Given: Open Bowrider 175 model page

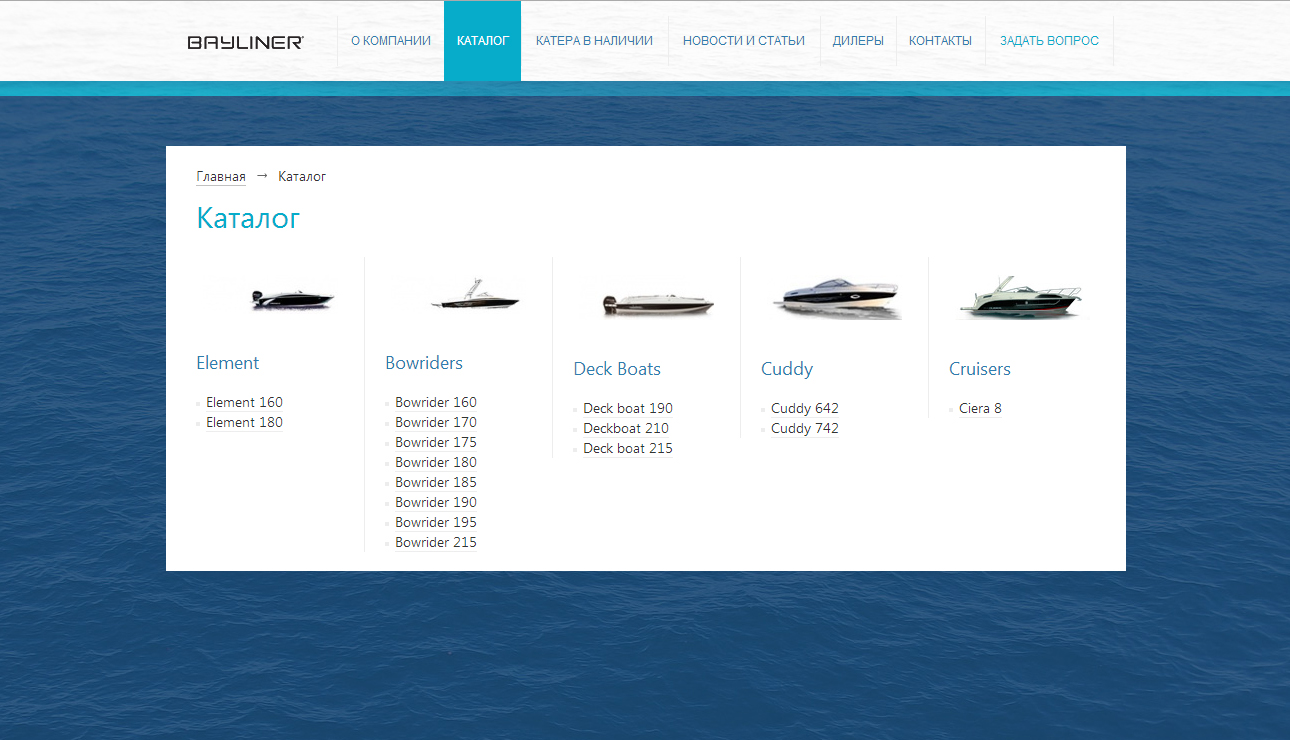Looking at the screenshot, I should click(x=436, y=443).
